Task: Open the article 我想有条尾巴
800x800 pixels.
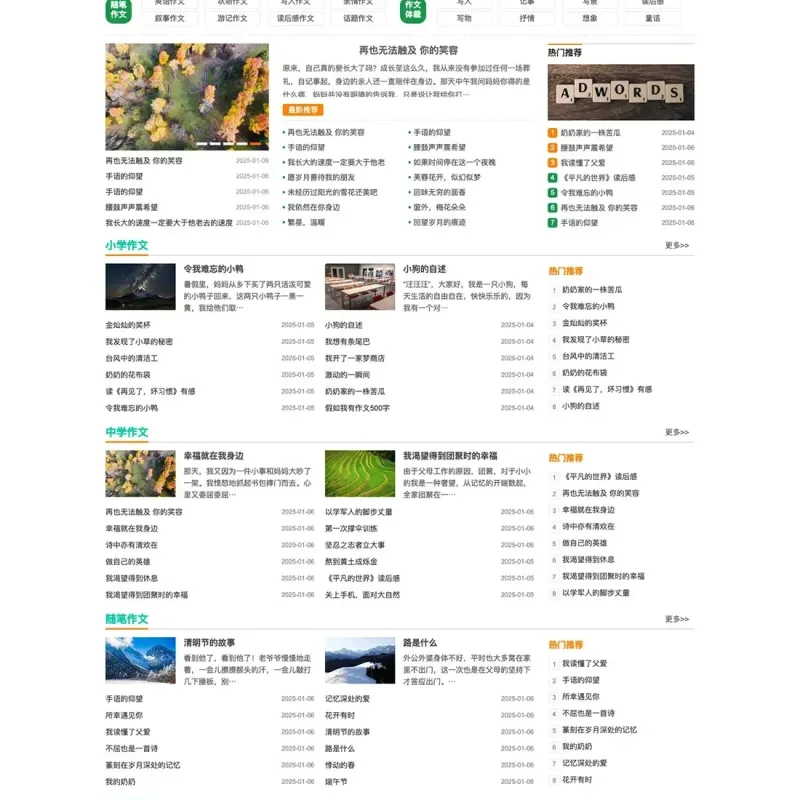Action: [347, 341]
